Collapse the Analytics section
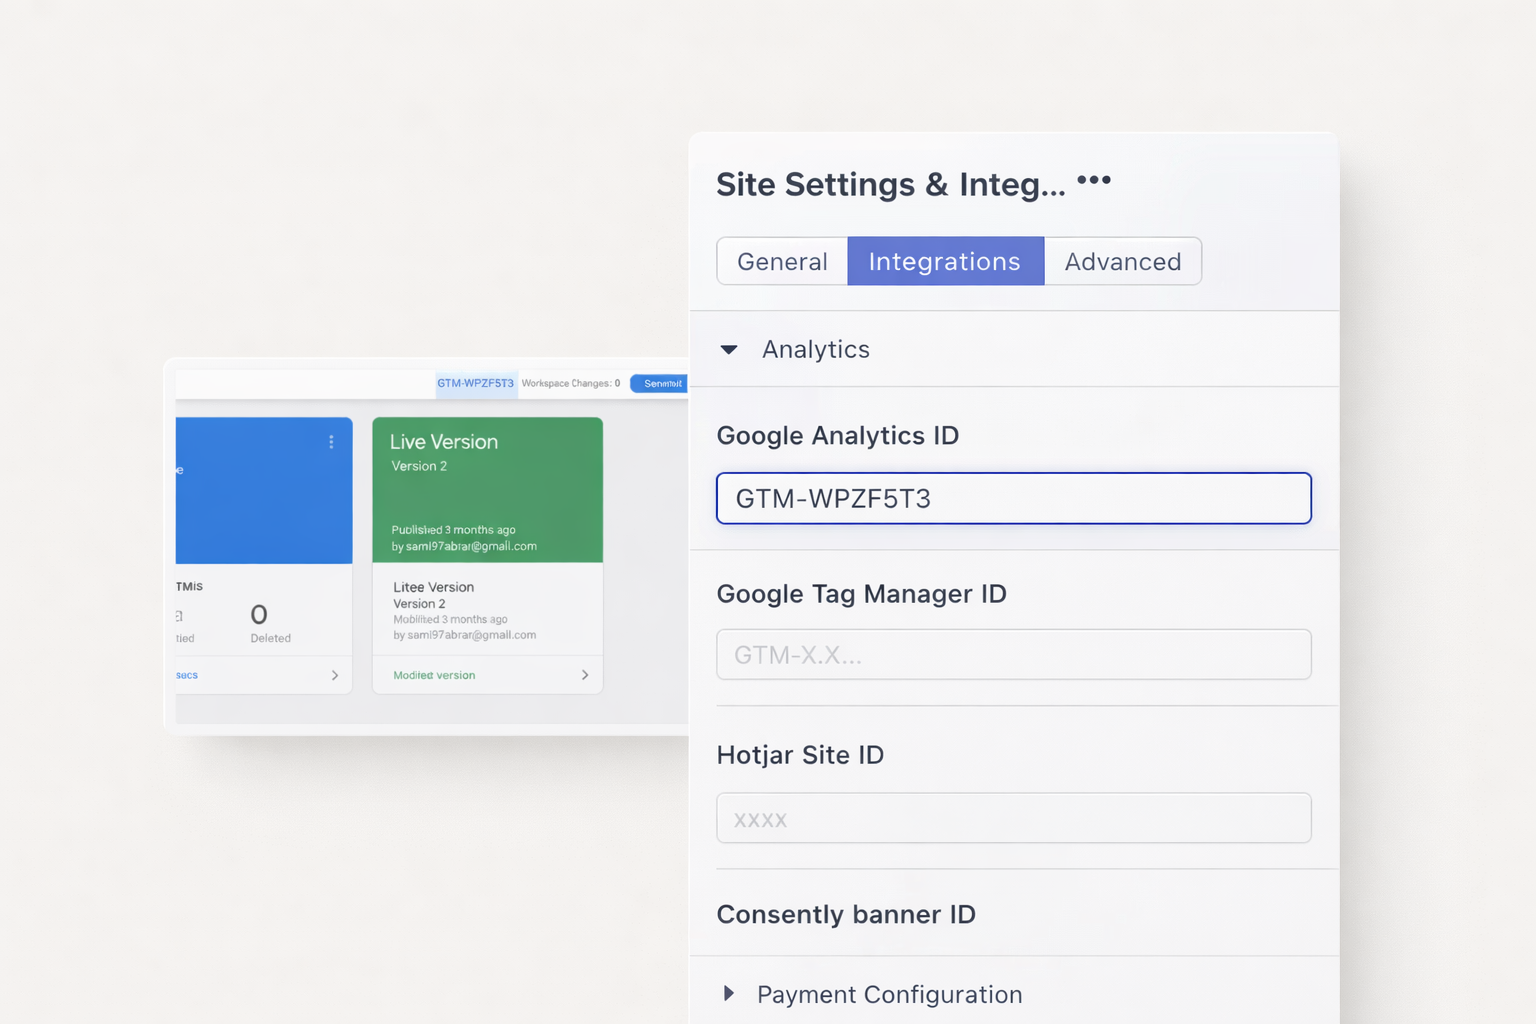 coord(729,349)
